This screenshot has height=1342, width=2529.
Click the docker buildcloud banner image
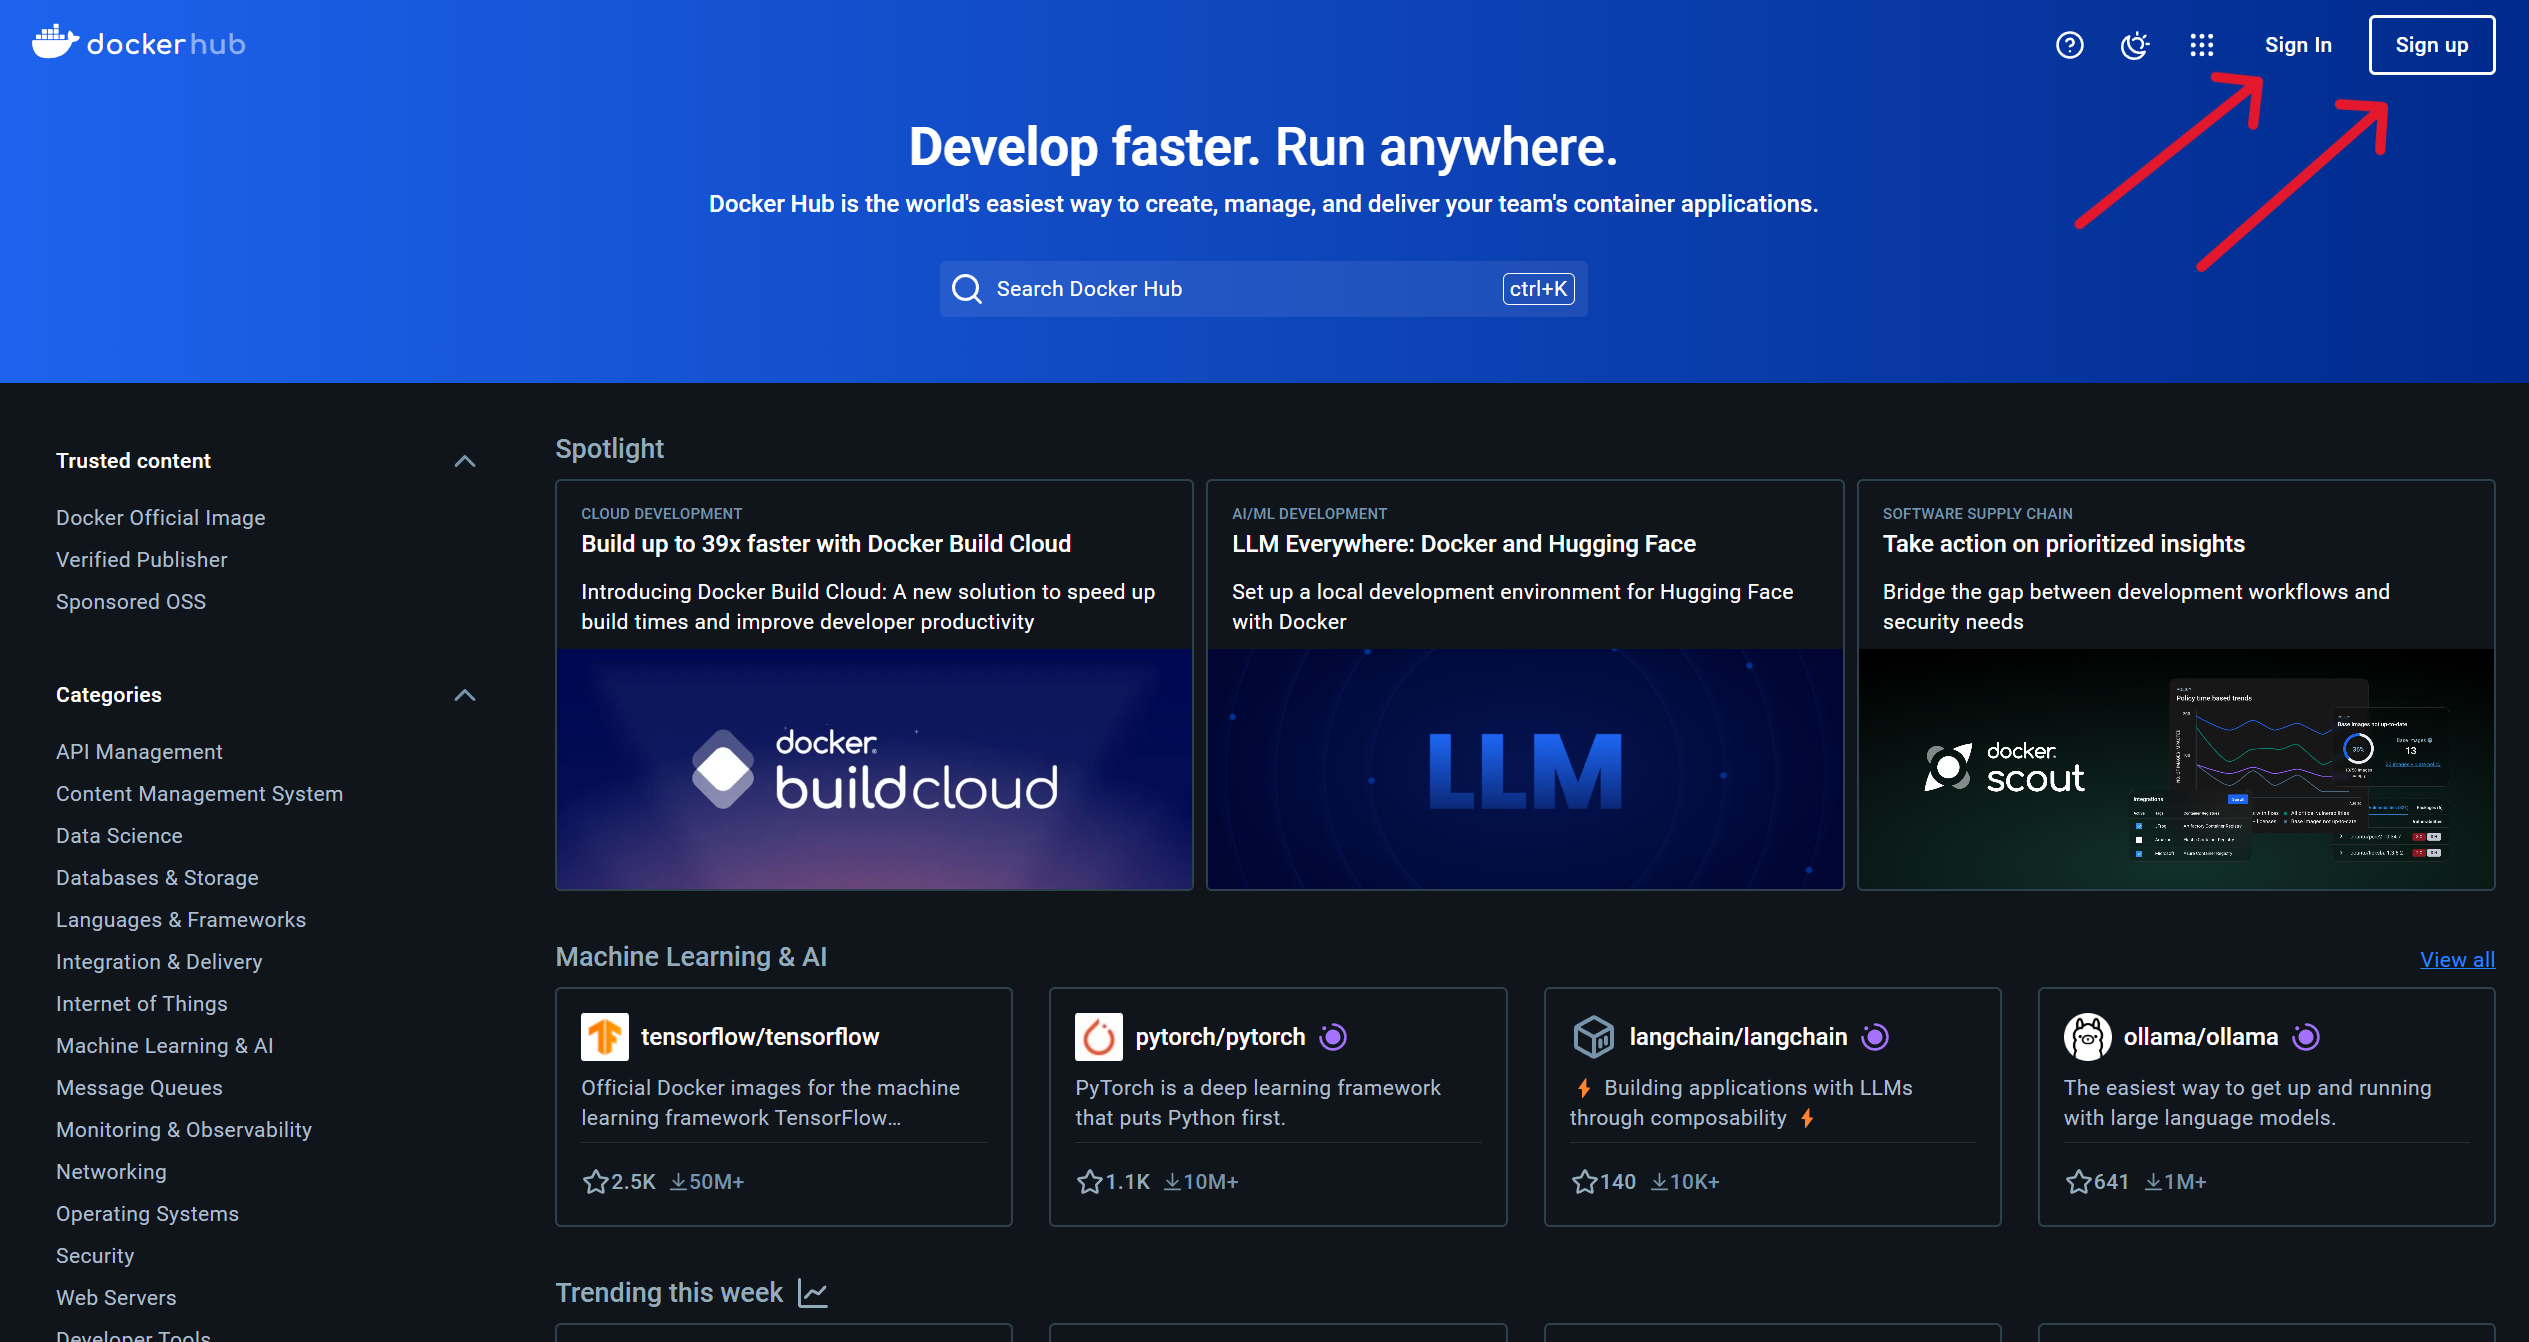(x=874, y=769)
